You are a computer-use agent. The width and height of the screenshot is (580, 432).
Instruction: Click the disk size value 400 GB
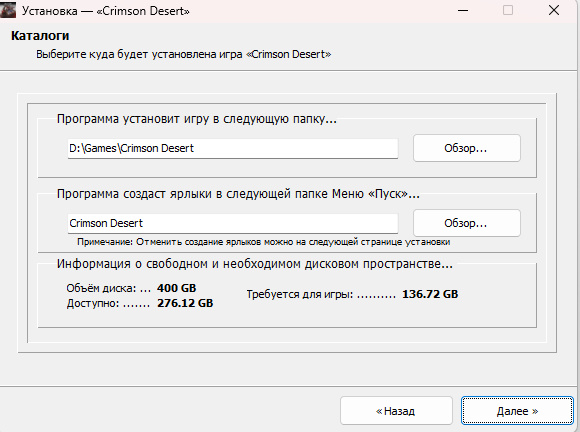pyautogui.click(x=176, y=288)
